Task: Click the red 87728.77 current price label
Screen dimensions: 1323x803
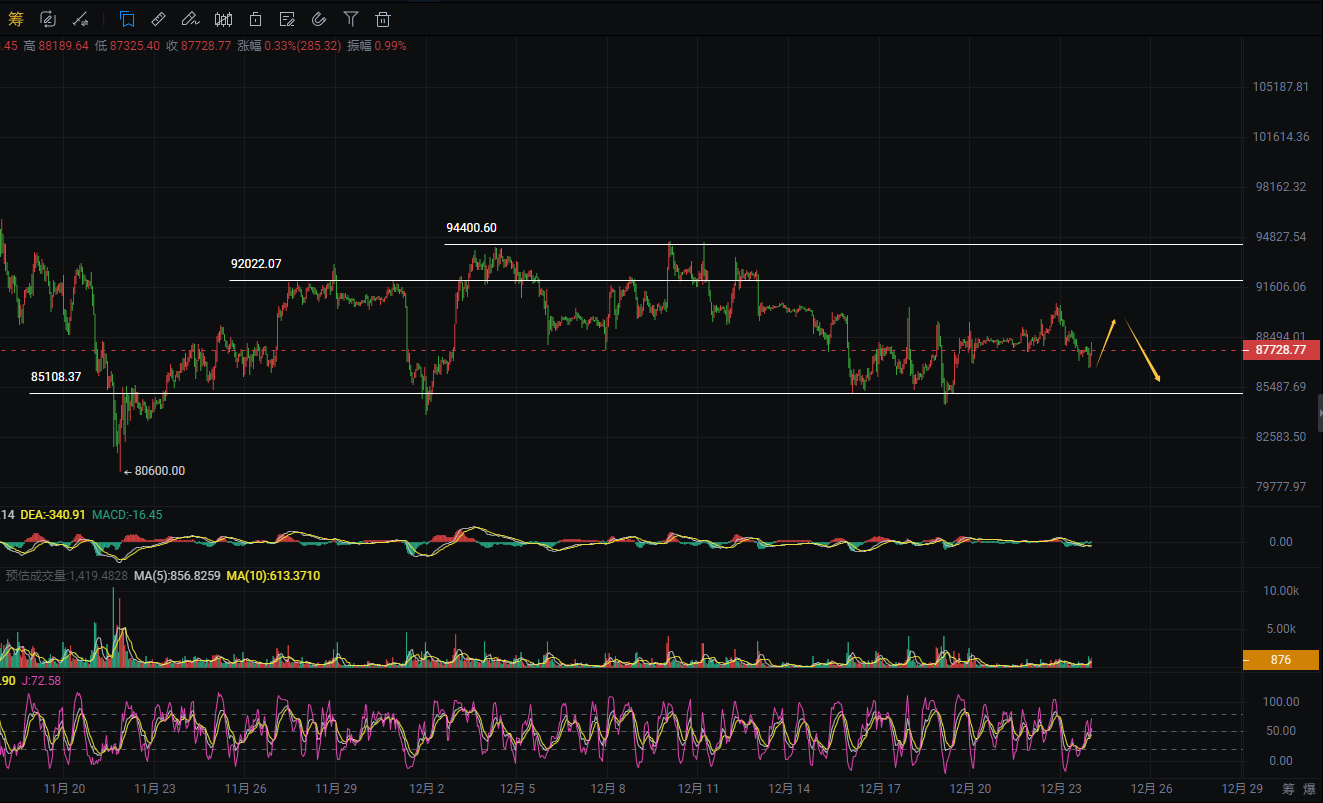Action: (1281, 350)
